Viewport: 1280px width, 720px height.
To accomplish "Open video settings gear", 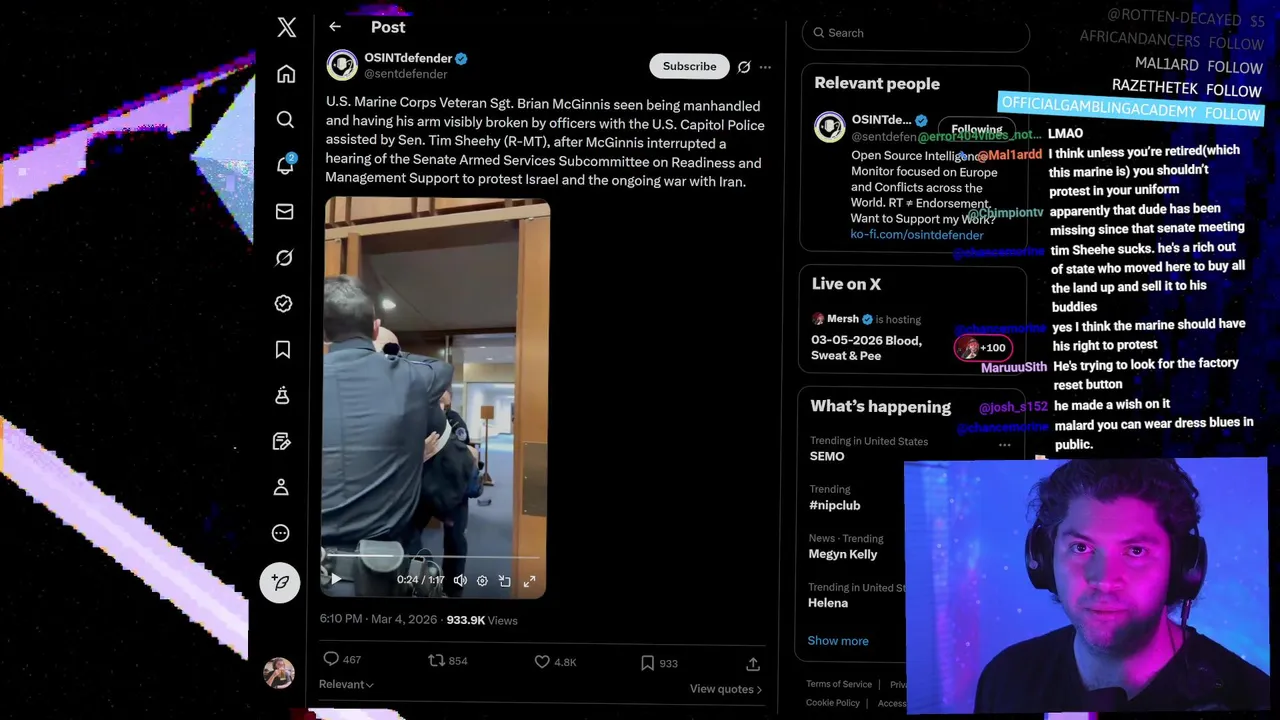I will point(482,580).
